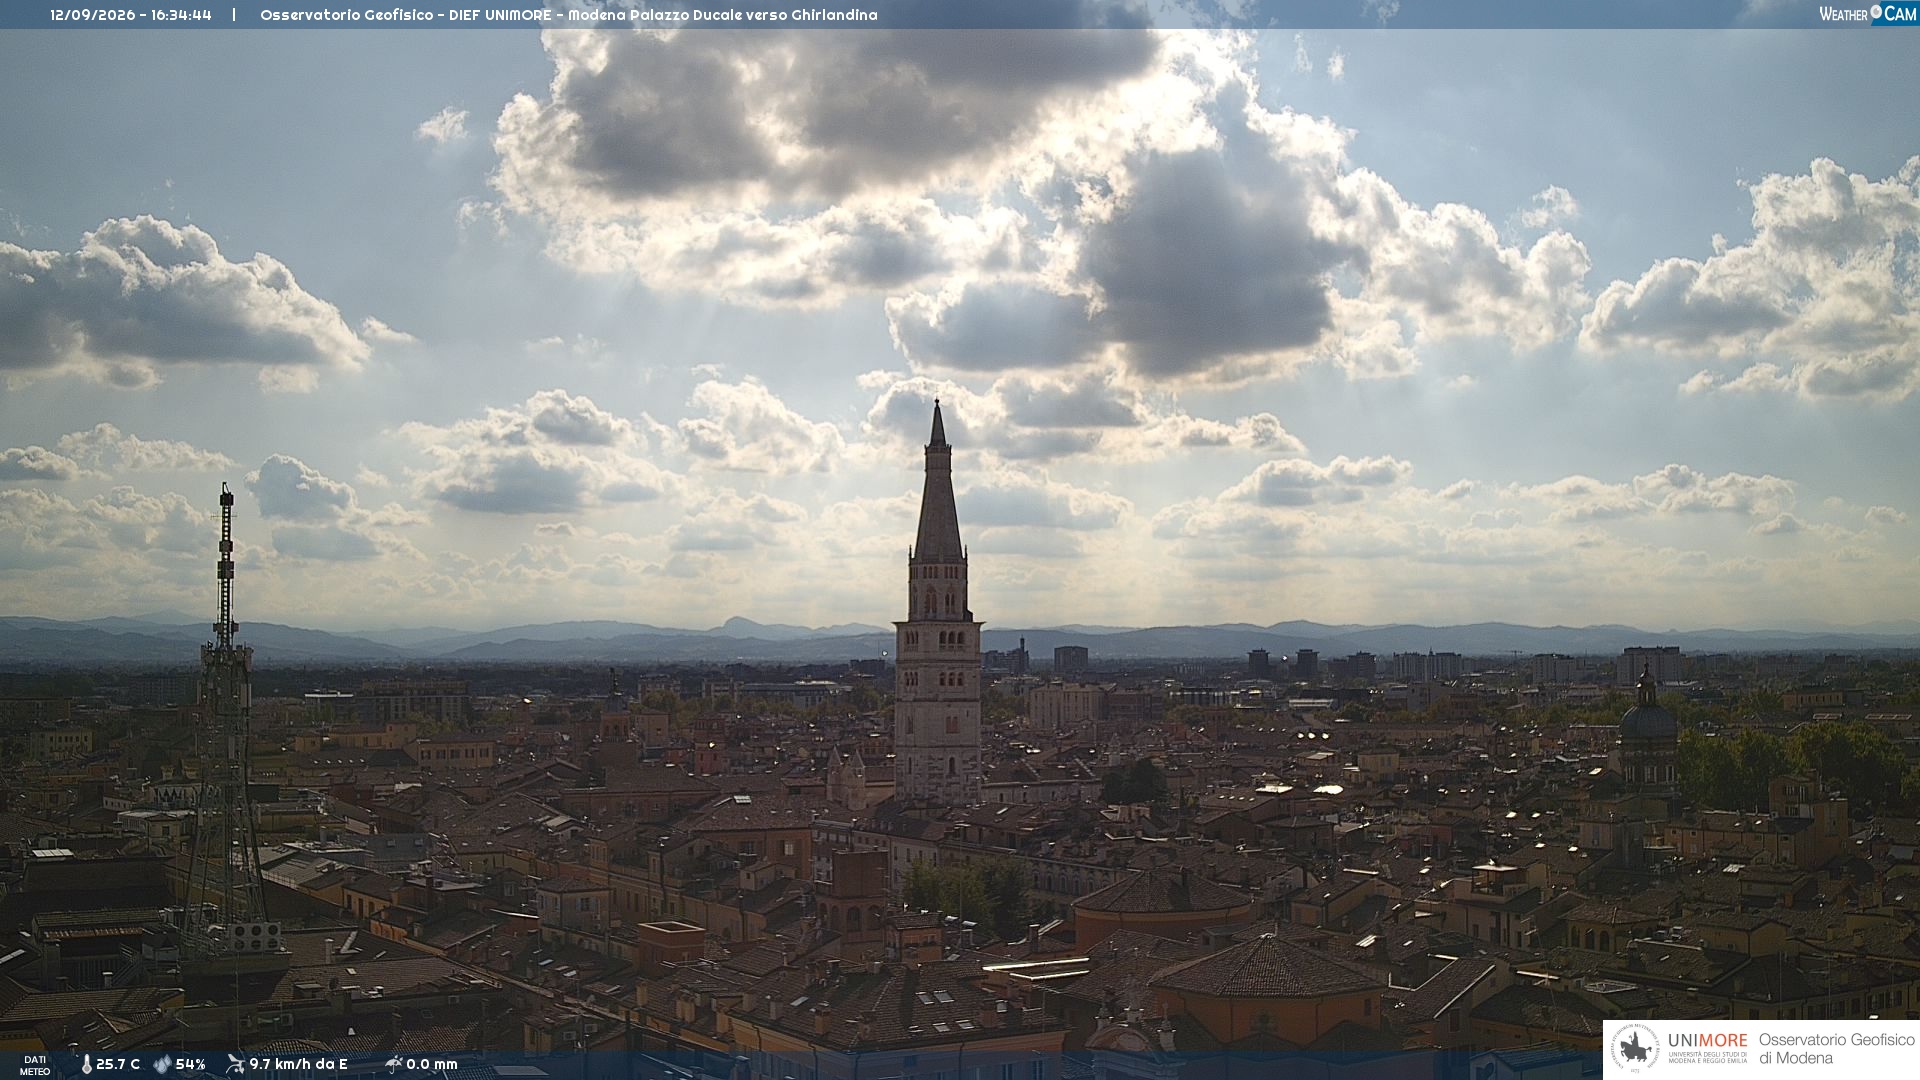Click the UNIMORE circular seal emblem

1636,1049
